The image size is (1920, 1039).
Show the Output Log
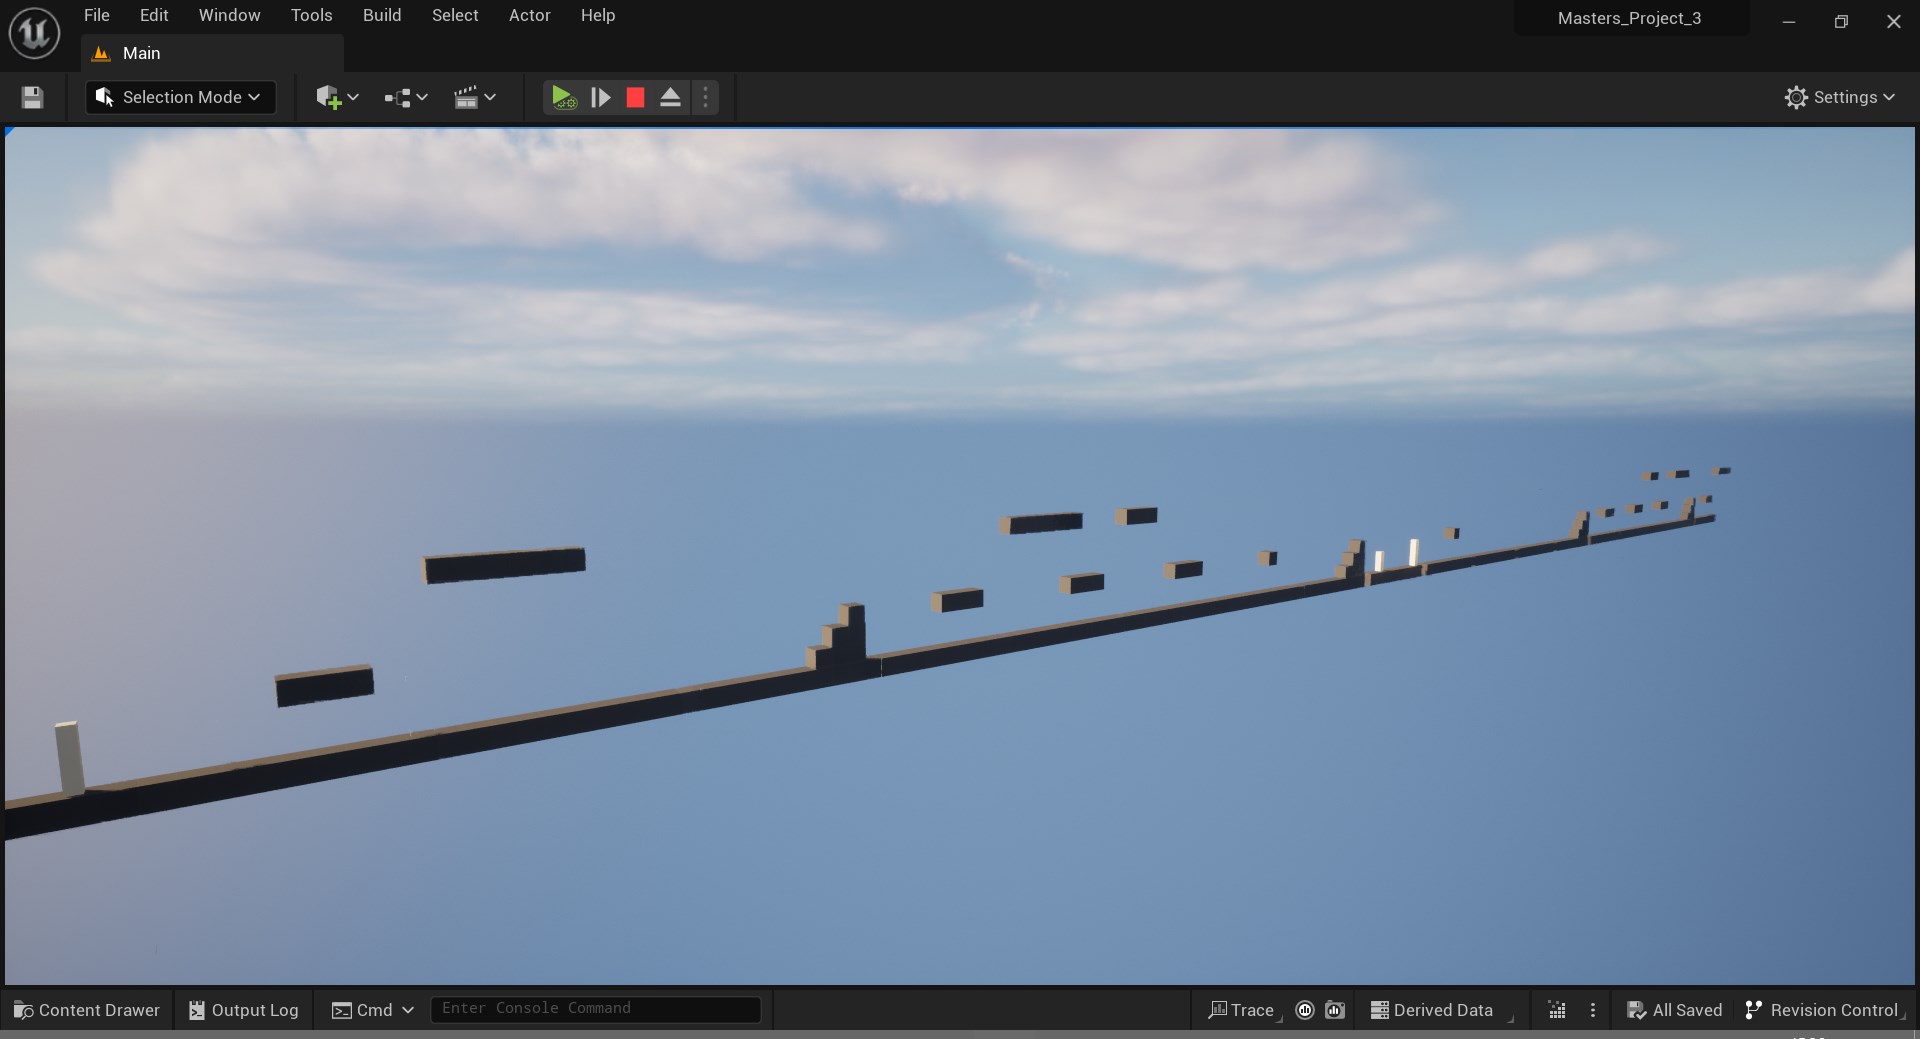244,1010
